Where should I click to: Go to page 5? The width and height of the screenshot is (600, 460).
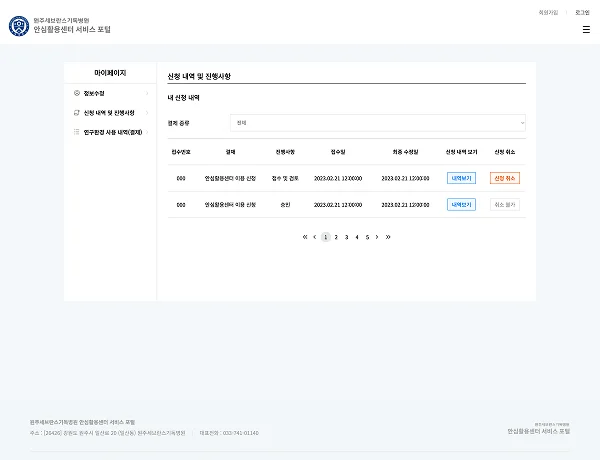367,237
